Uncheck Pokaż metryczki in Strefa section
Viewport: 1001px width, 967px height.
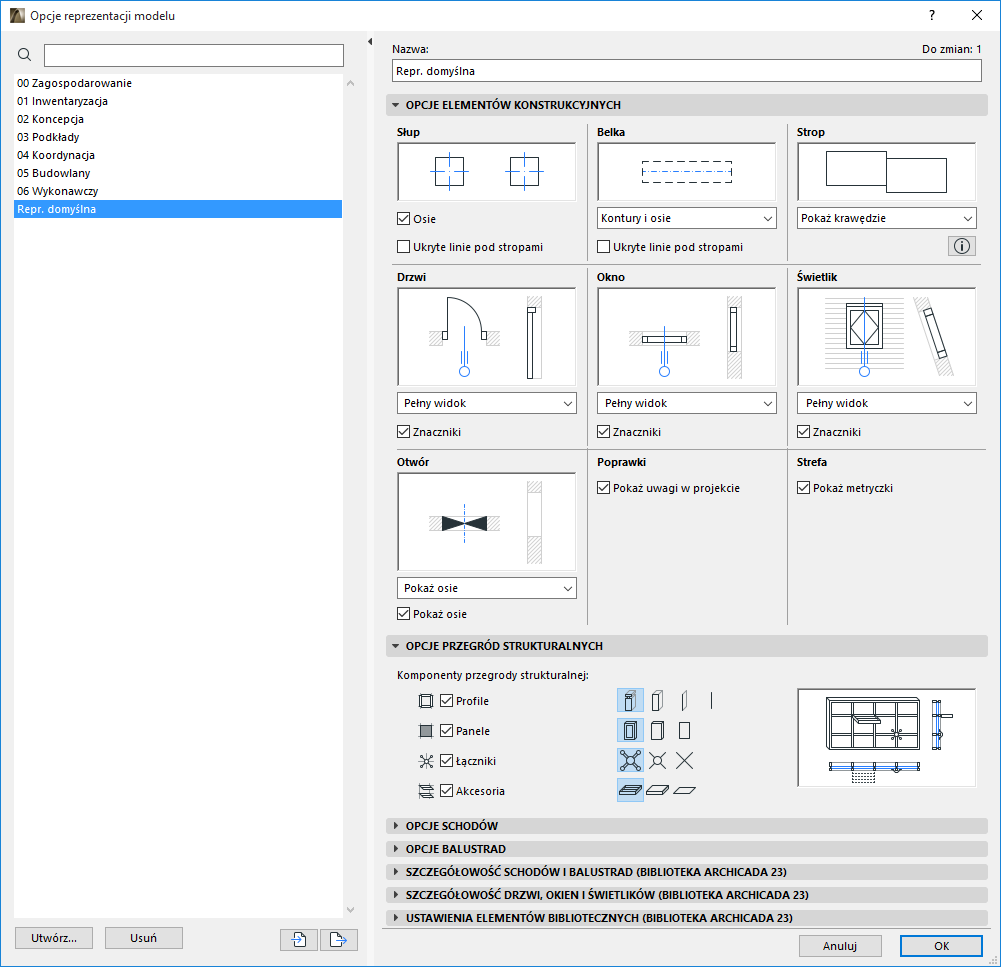click(x=803, y=488)
